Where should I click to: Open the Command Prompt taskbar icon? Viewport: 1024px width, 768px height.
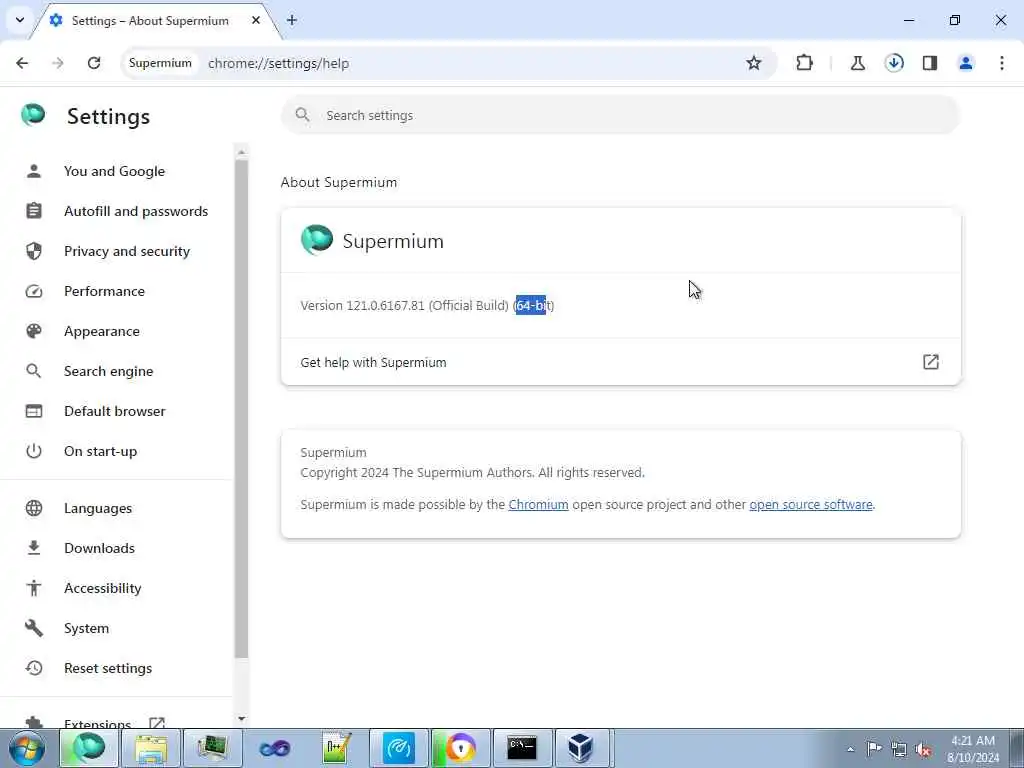click(x=522, y=748)
